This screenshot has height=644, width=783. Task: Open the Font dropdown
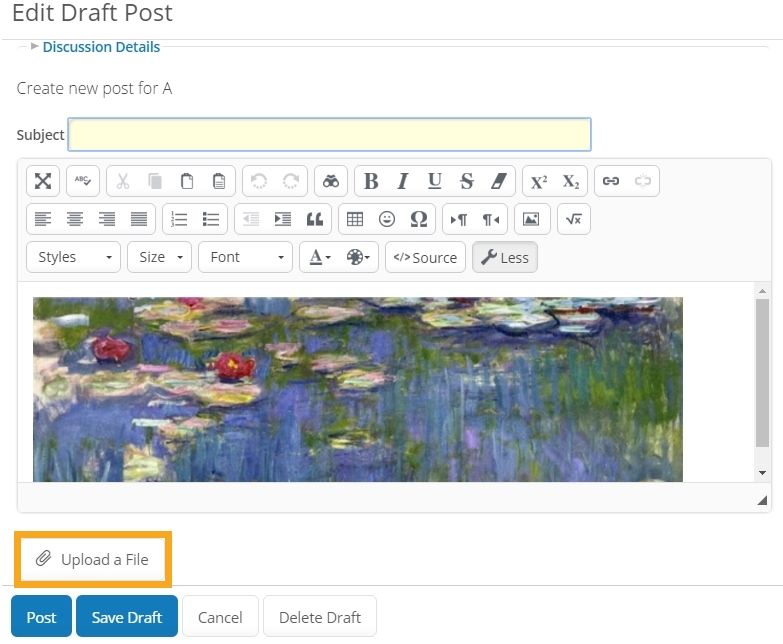tap(245, 257)
